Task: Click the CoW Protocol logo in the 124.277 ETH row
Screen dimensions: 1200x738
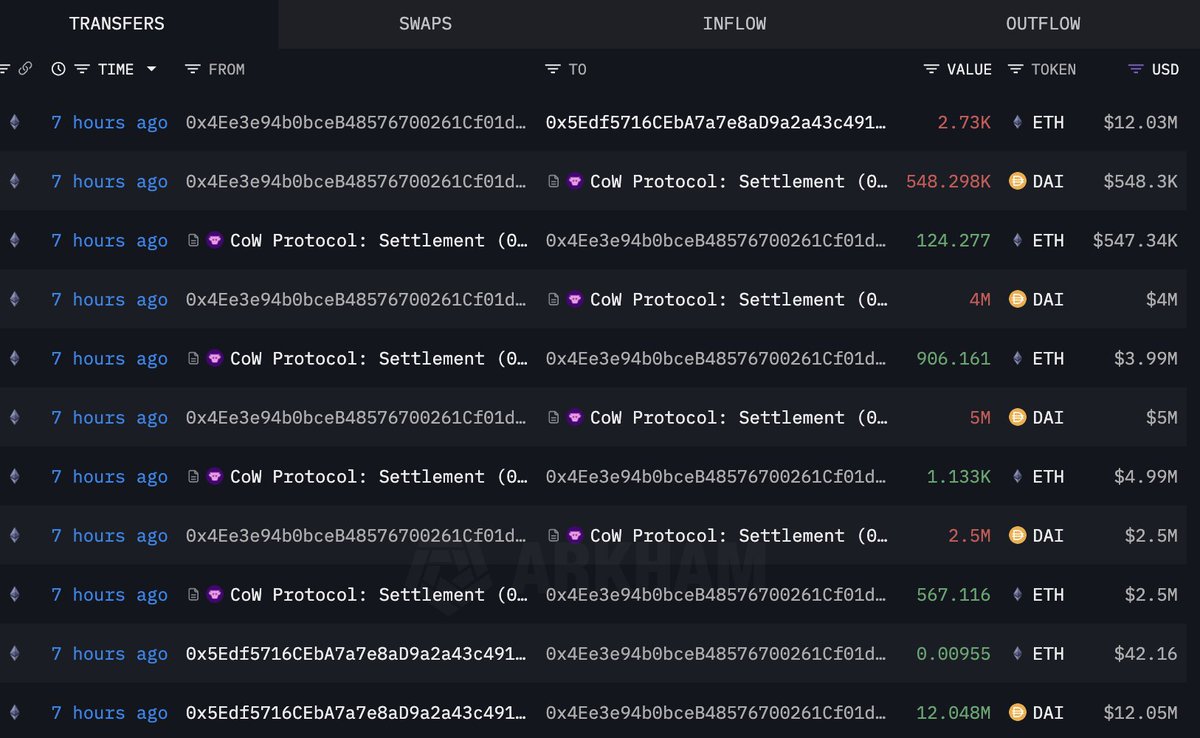Action: point(215,240)
